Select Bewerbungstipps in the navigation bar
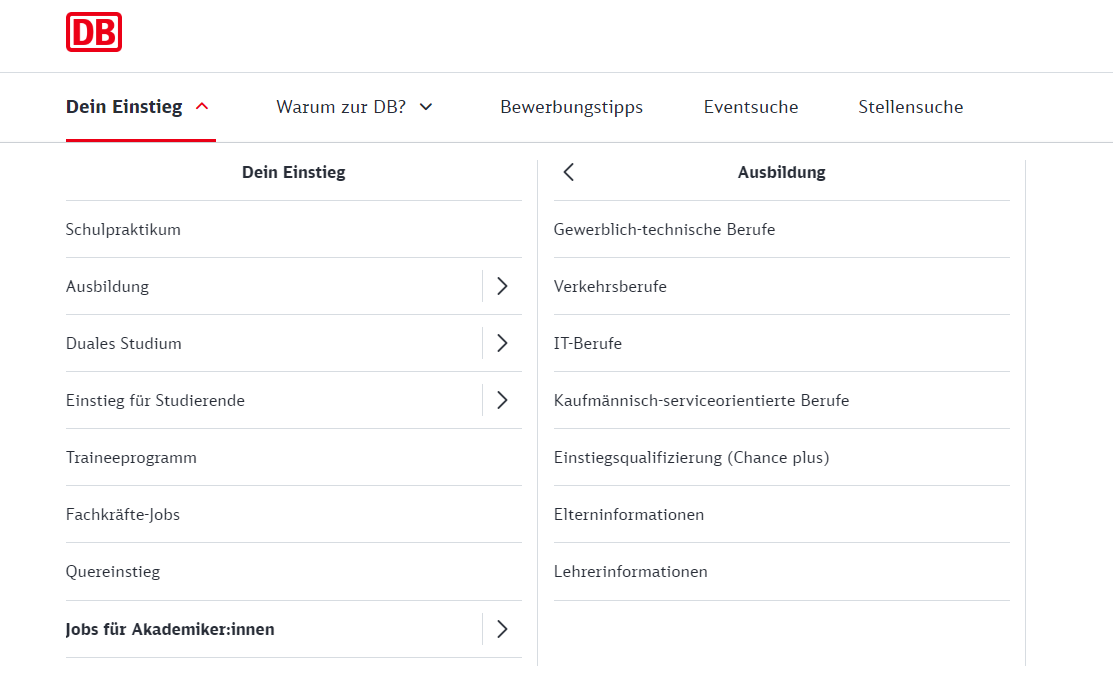1113x675 pixels. coord(571,106)
